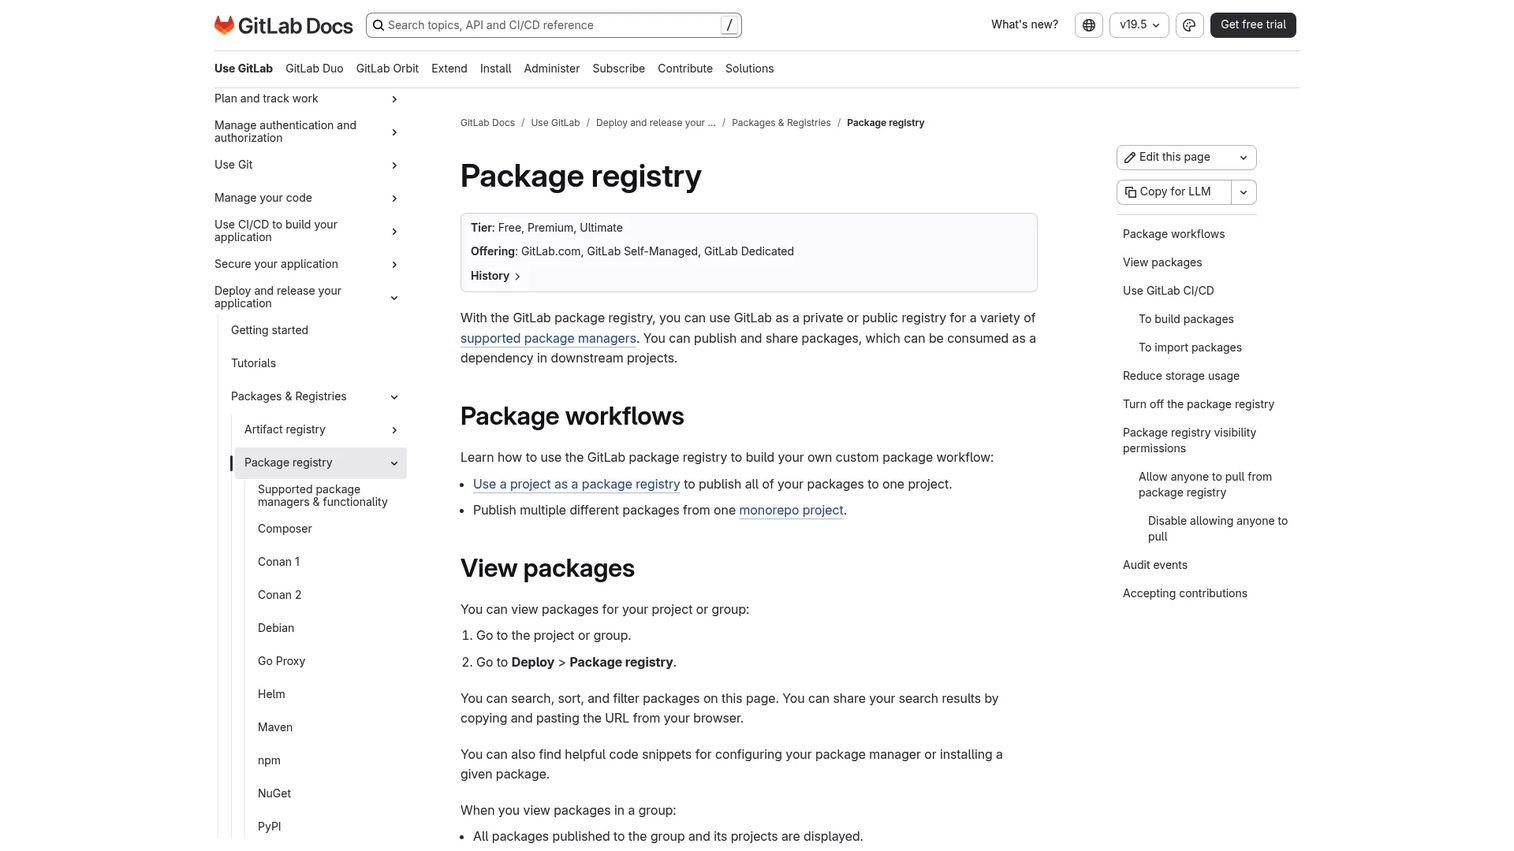Viewport: 1514px width, 851px height.
Task: Follow the monorepo project link
Action: tap(791, 510)
